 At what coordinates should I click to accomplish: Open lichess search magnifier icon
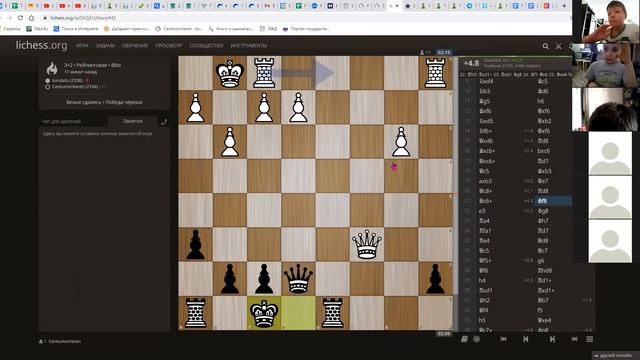545,46
